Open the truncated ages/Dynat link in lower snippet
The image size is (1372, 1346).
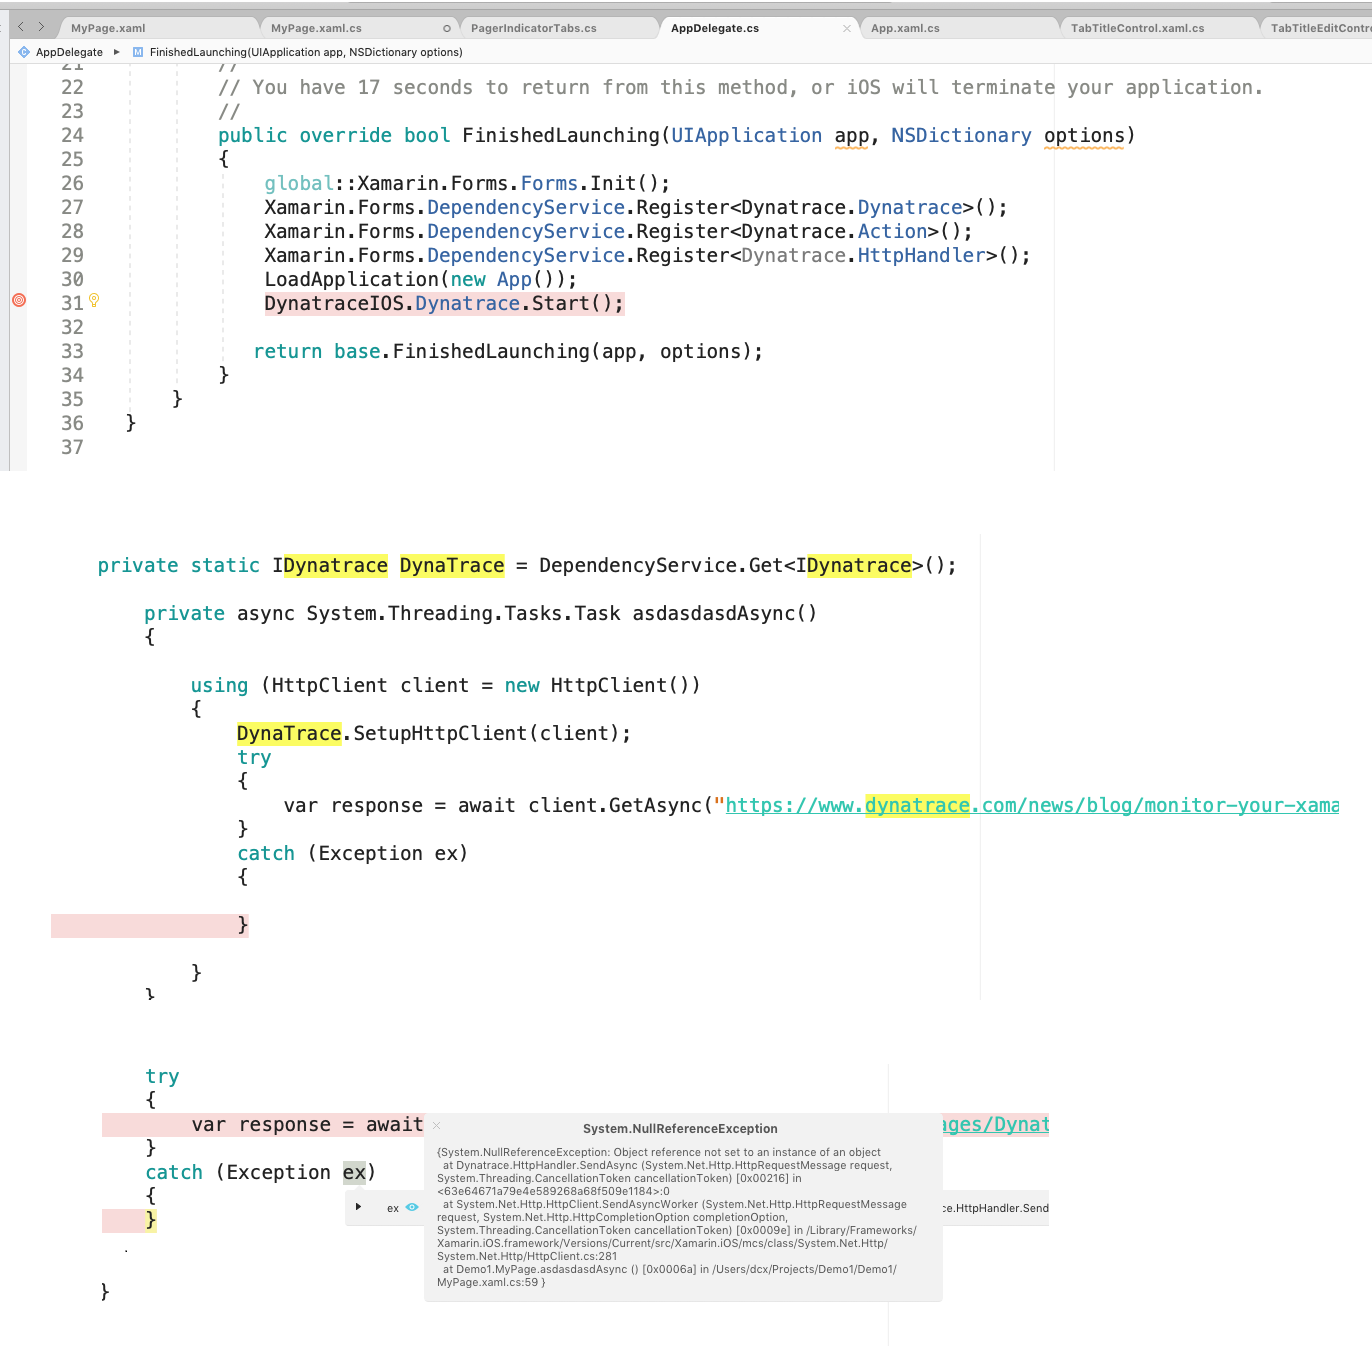(995, 1125)
